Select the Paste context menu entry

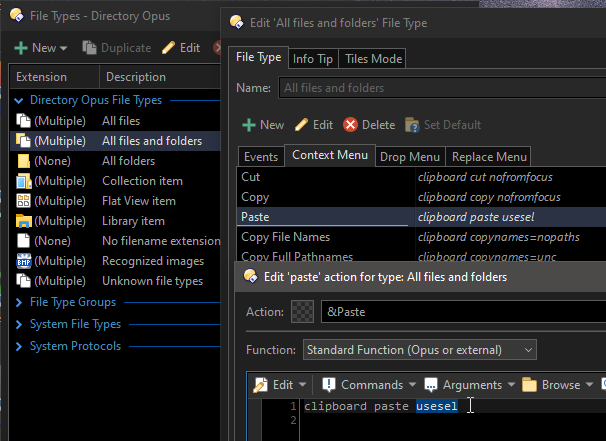255,217
